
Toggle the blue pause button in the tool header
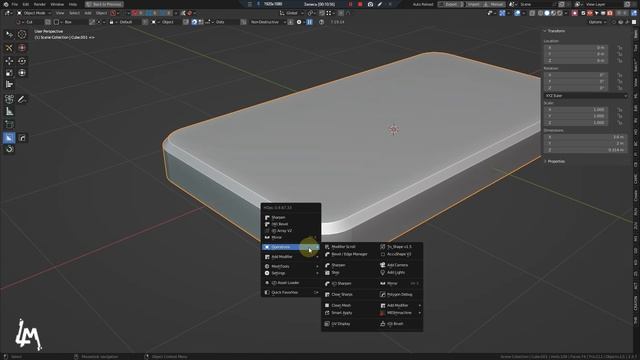309,22
